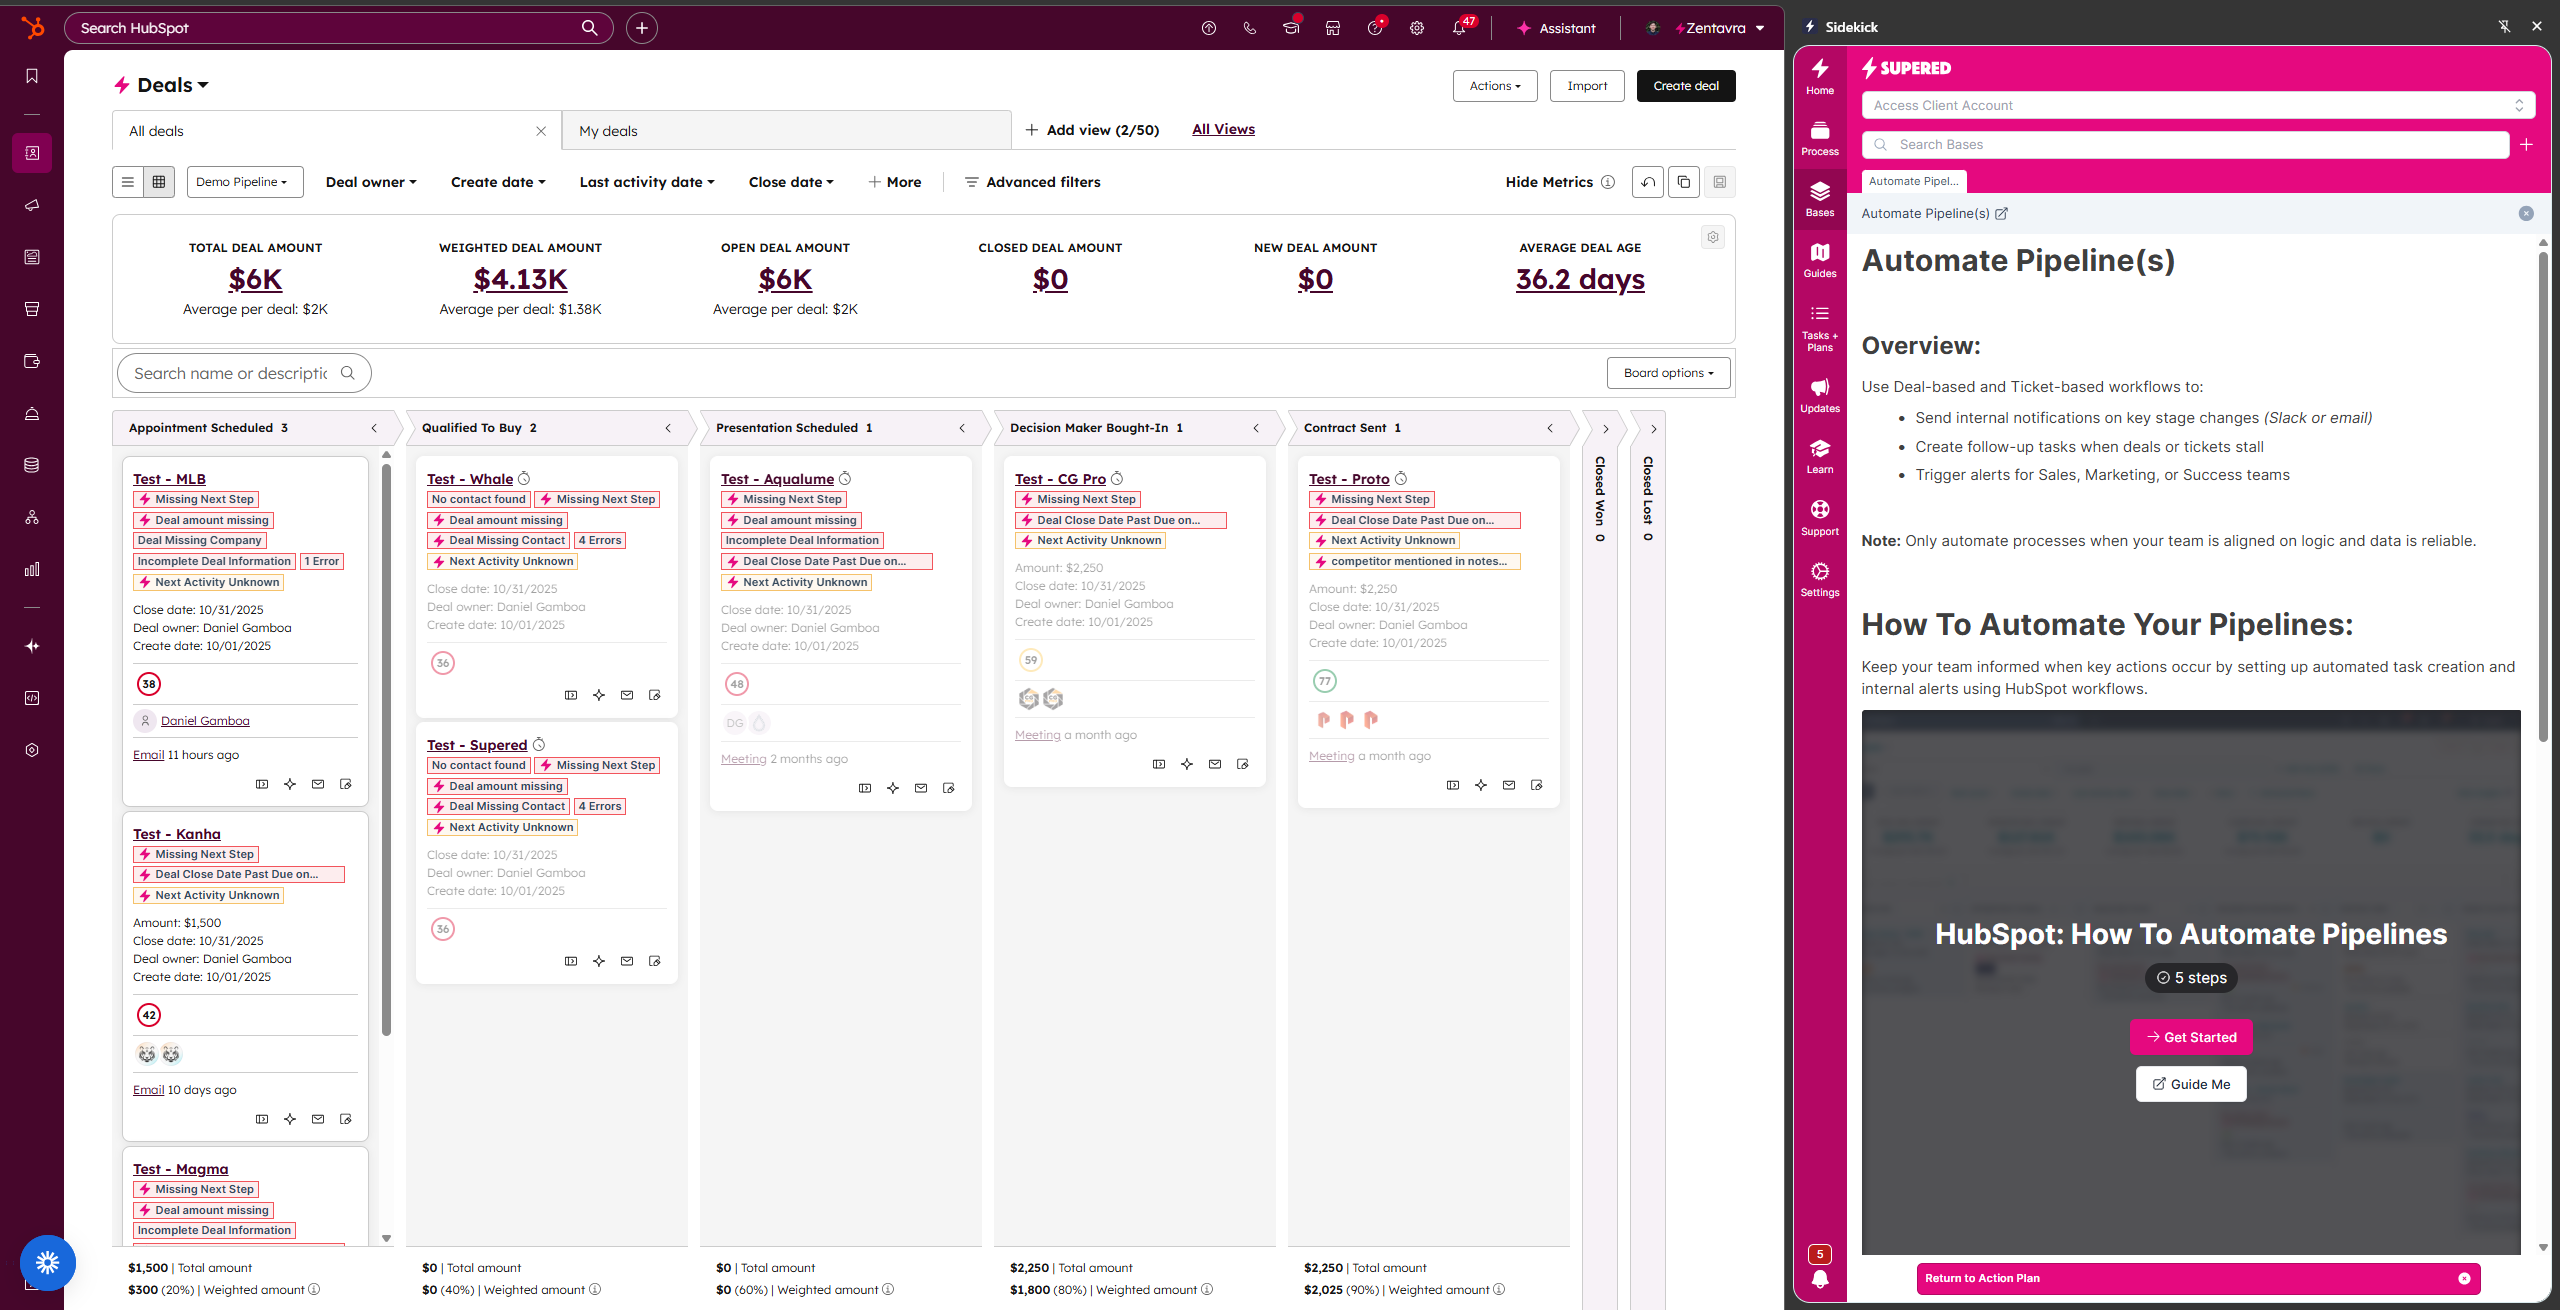Select the My deals tab
The width and height of the screenshot is (2560, 1310).
click(x=786, y=131)
